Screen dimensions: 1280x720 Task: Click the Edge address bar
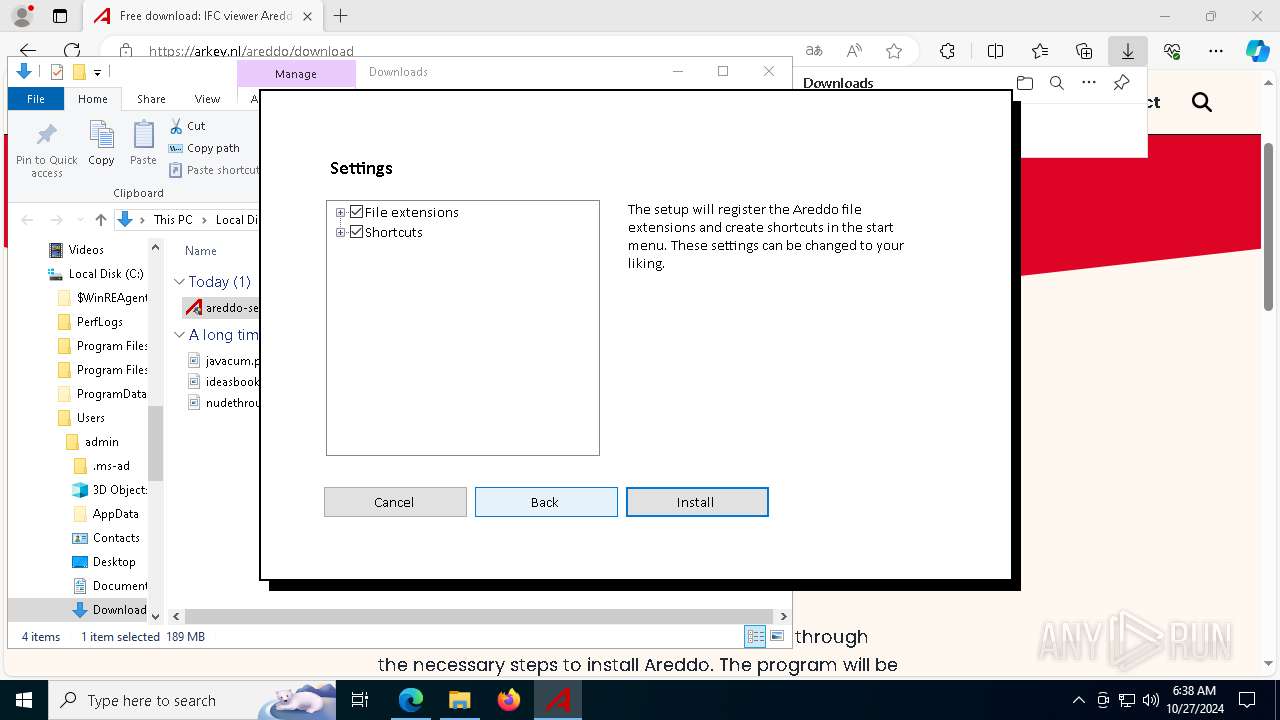450,51
